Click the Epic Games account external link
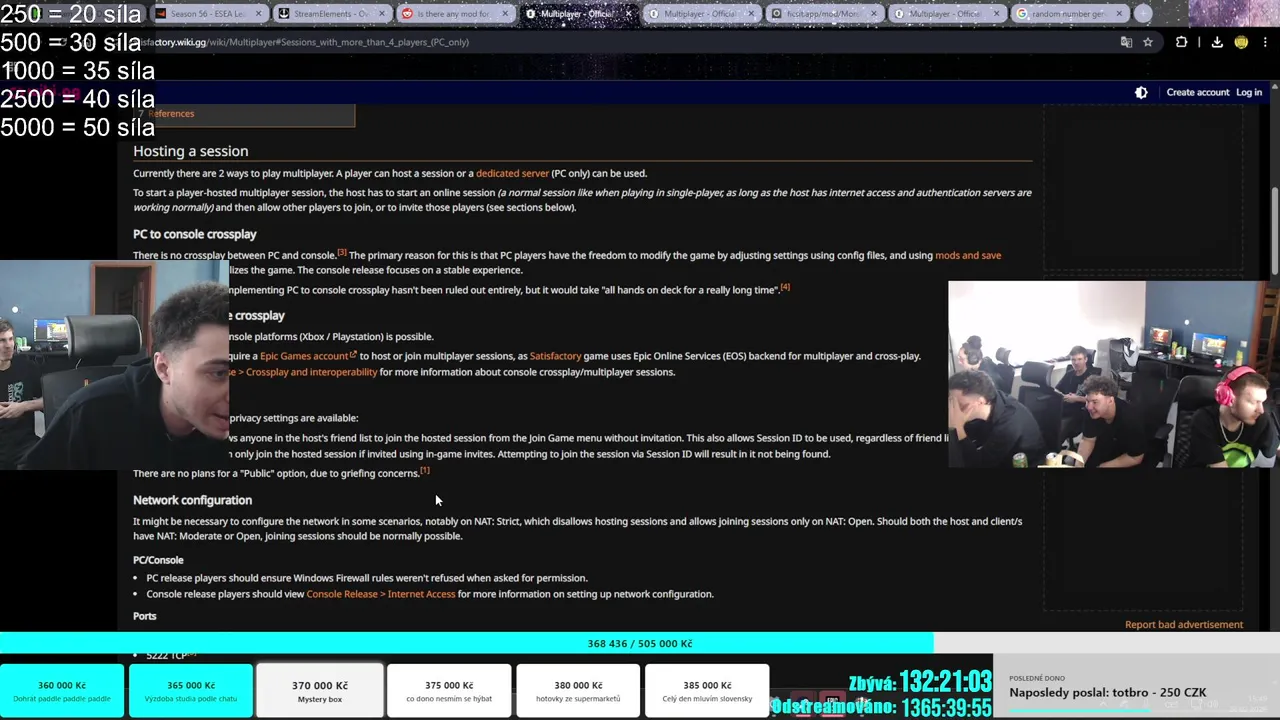The image size is (1280, 720). 307,356
